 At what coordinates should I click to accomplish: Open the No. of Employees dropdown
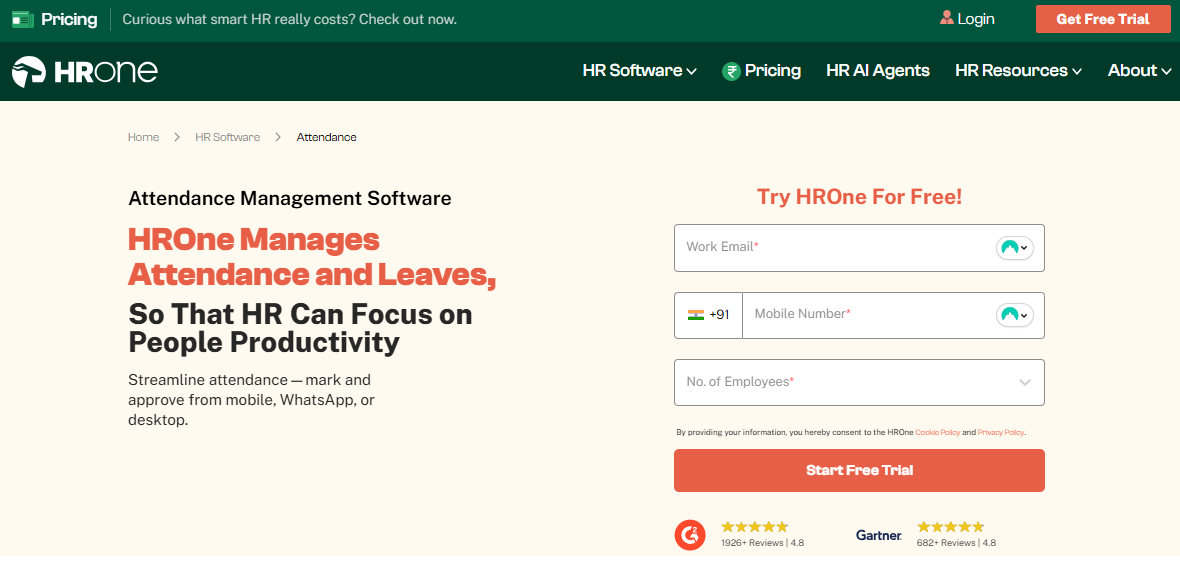tap(859, 382)
